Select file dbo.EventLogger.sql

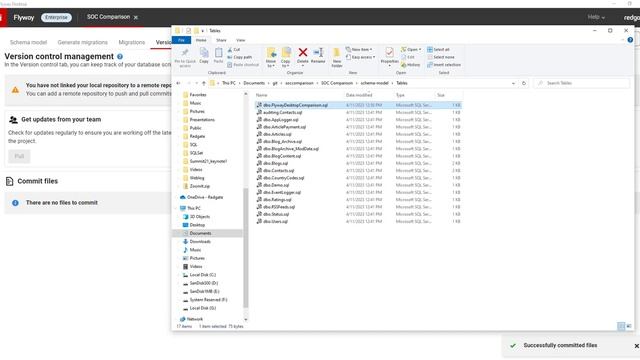coord(282,192)
